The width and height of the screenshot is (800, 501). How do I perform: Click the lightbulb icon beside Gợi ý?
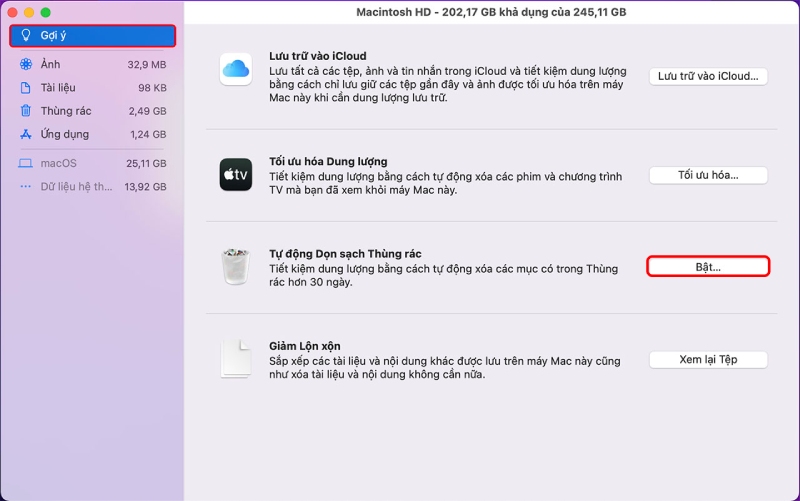[x=26, y=35]
